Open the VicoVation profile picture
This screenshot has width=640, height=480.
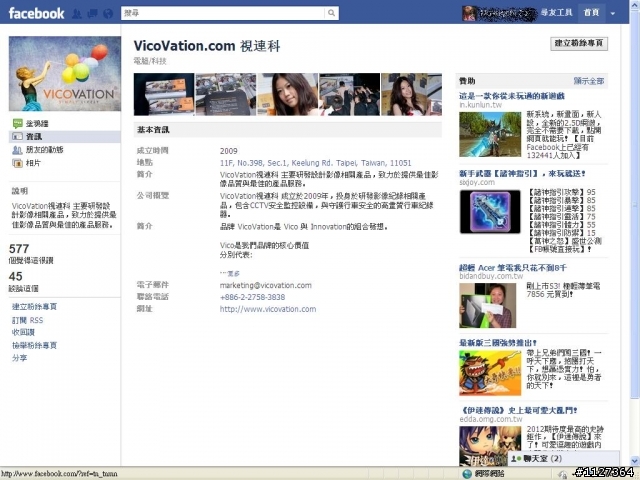(65, 73)
